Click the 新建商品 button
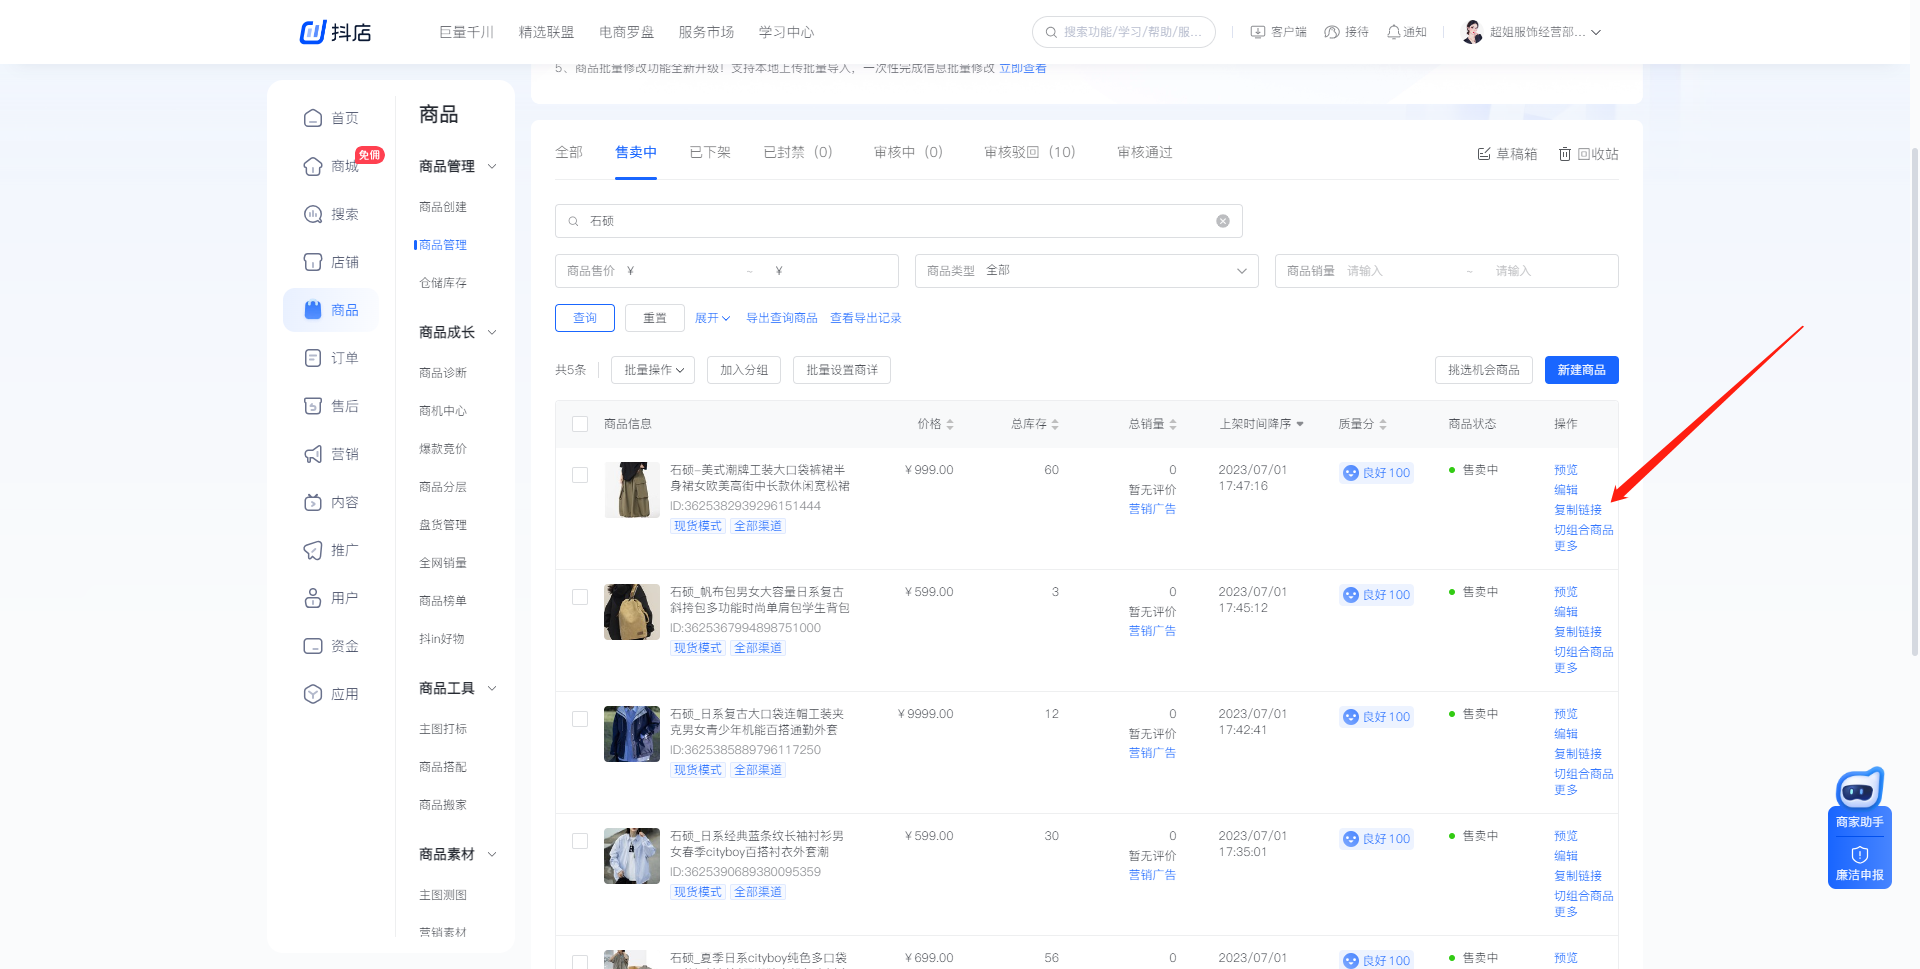Screen dimensions: 1920x969 click(x=1582, y=370)
